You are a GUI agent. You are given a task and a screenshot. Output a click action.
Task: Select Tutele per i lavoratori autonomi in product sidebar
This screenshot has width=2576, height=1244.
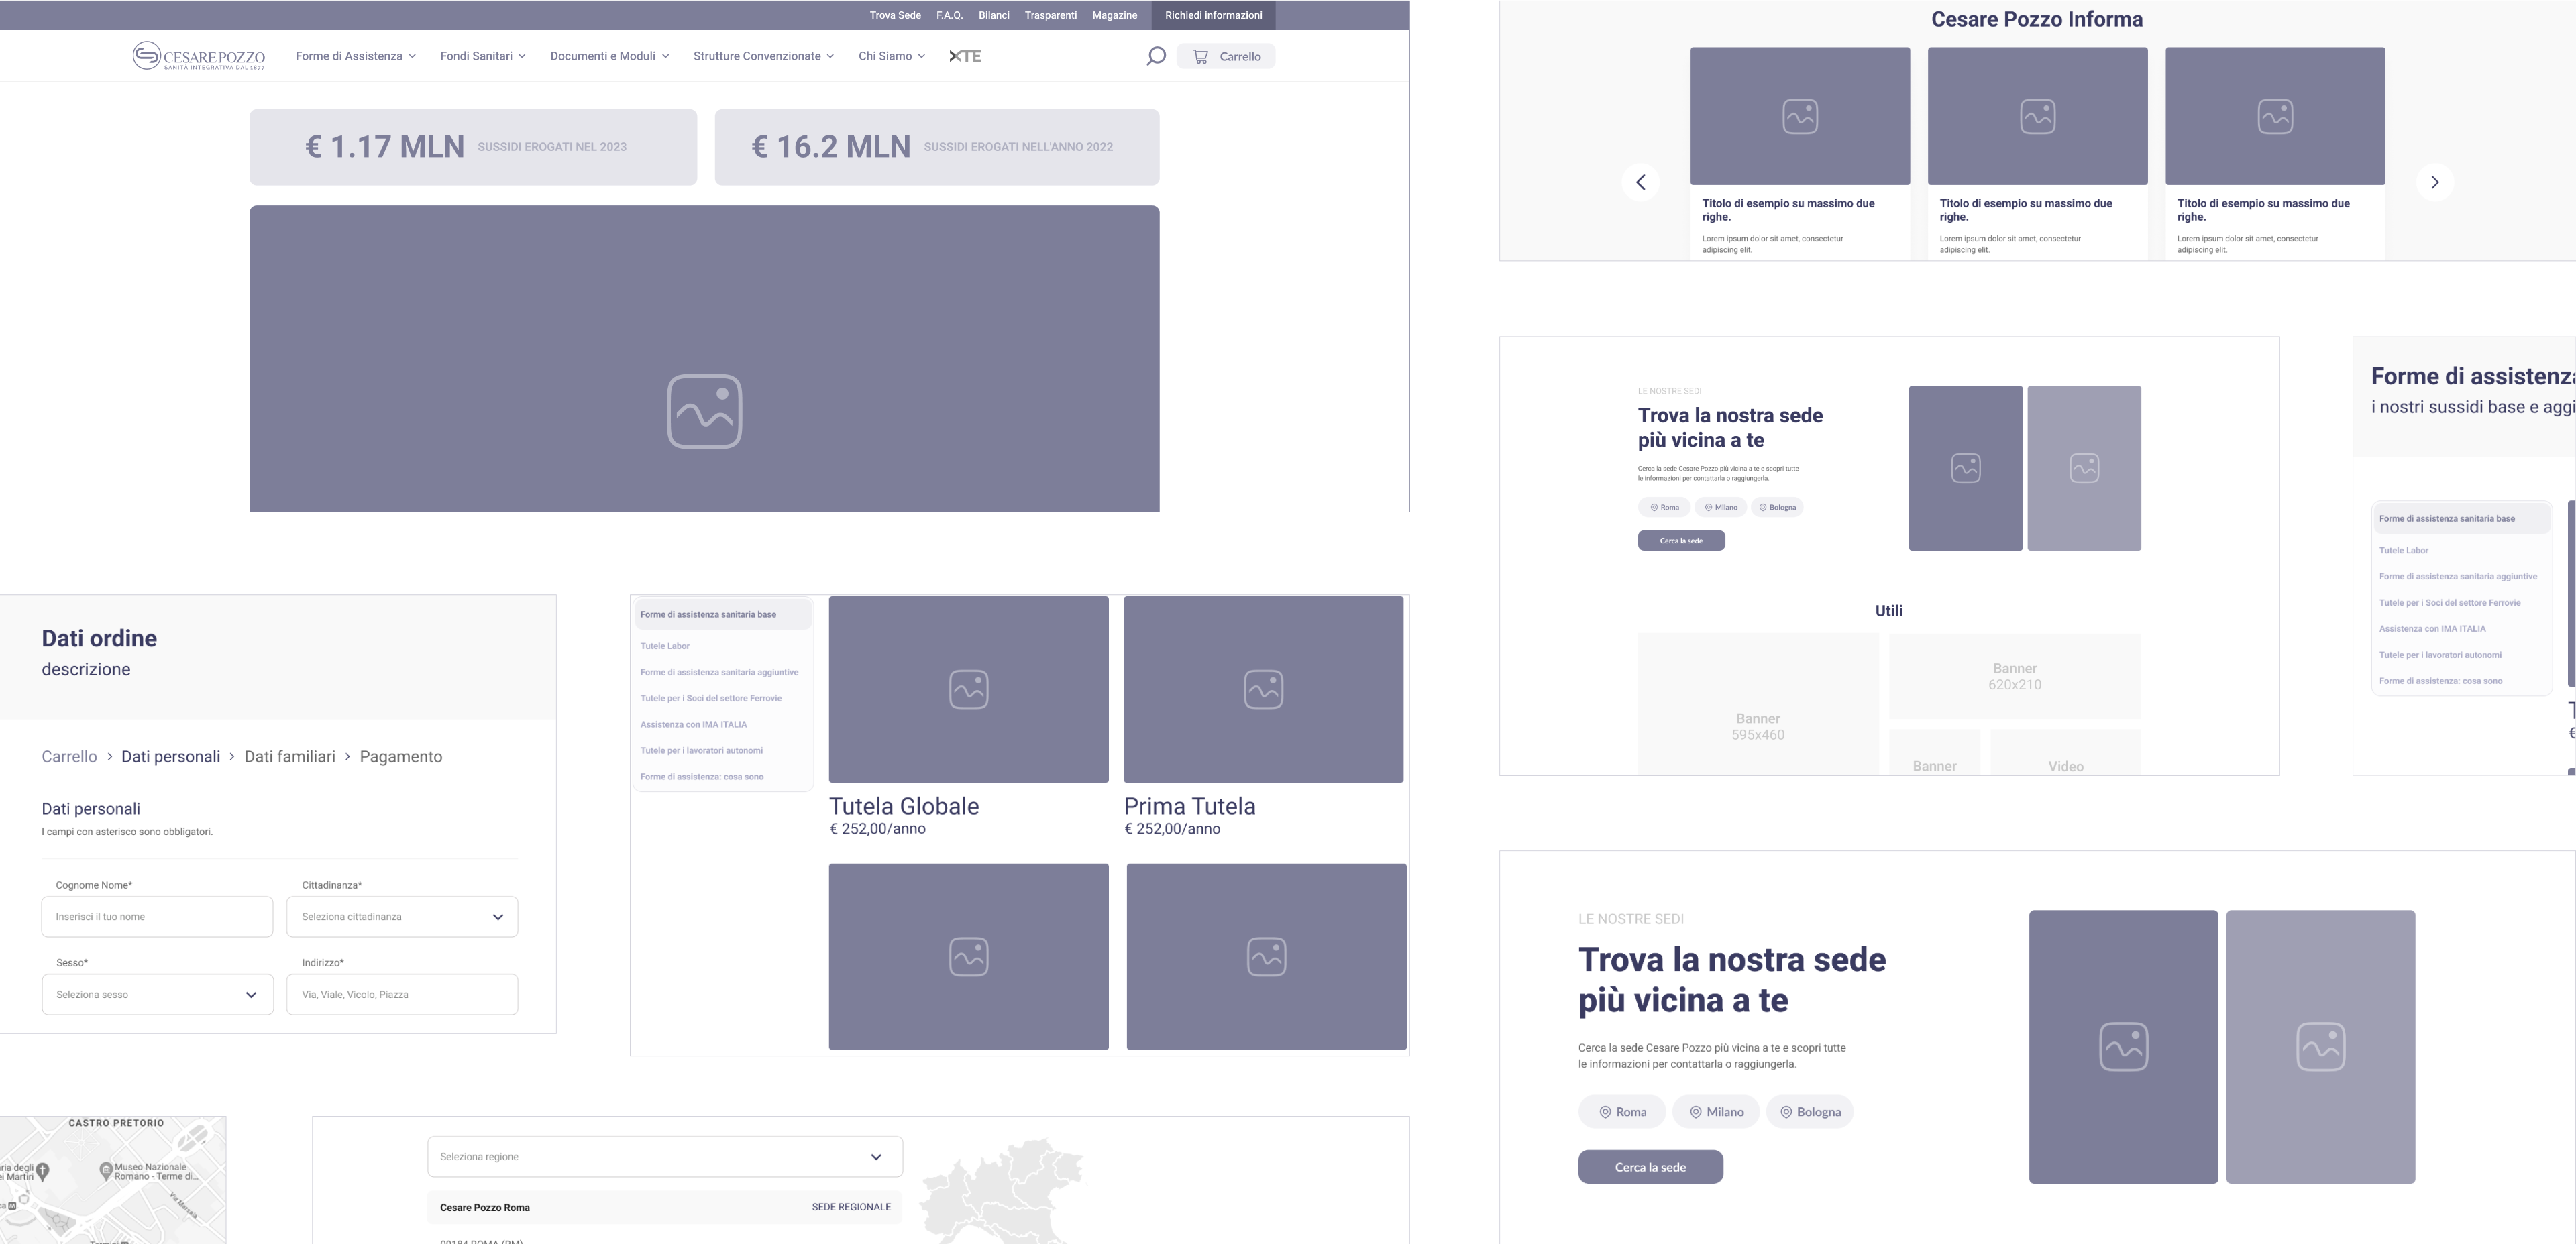tap(702, 750)
